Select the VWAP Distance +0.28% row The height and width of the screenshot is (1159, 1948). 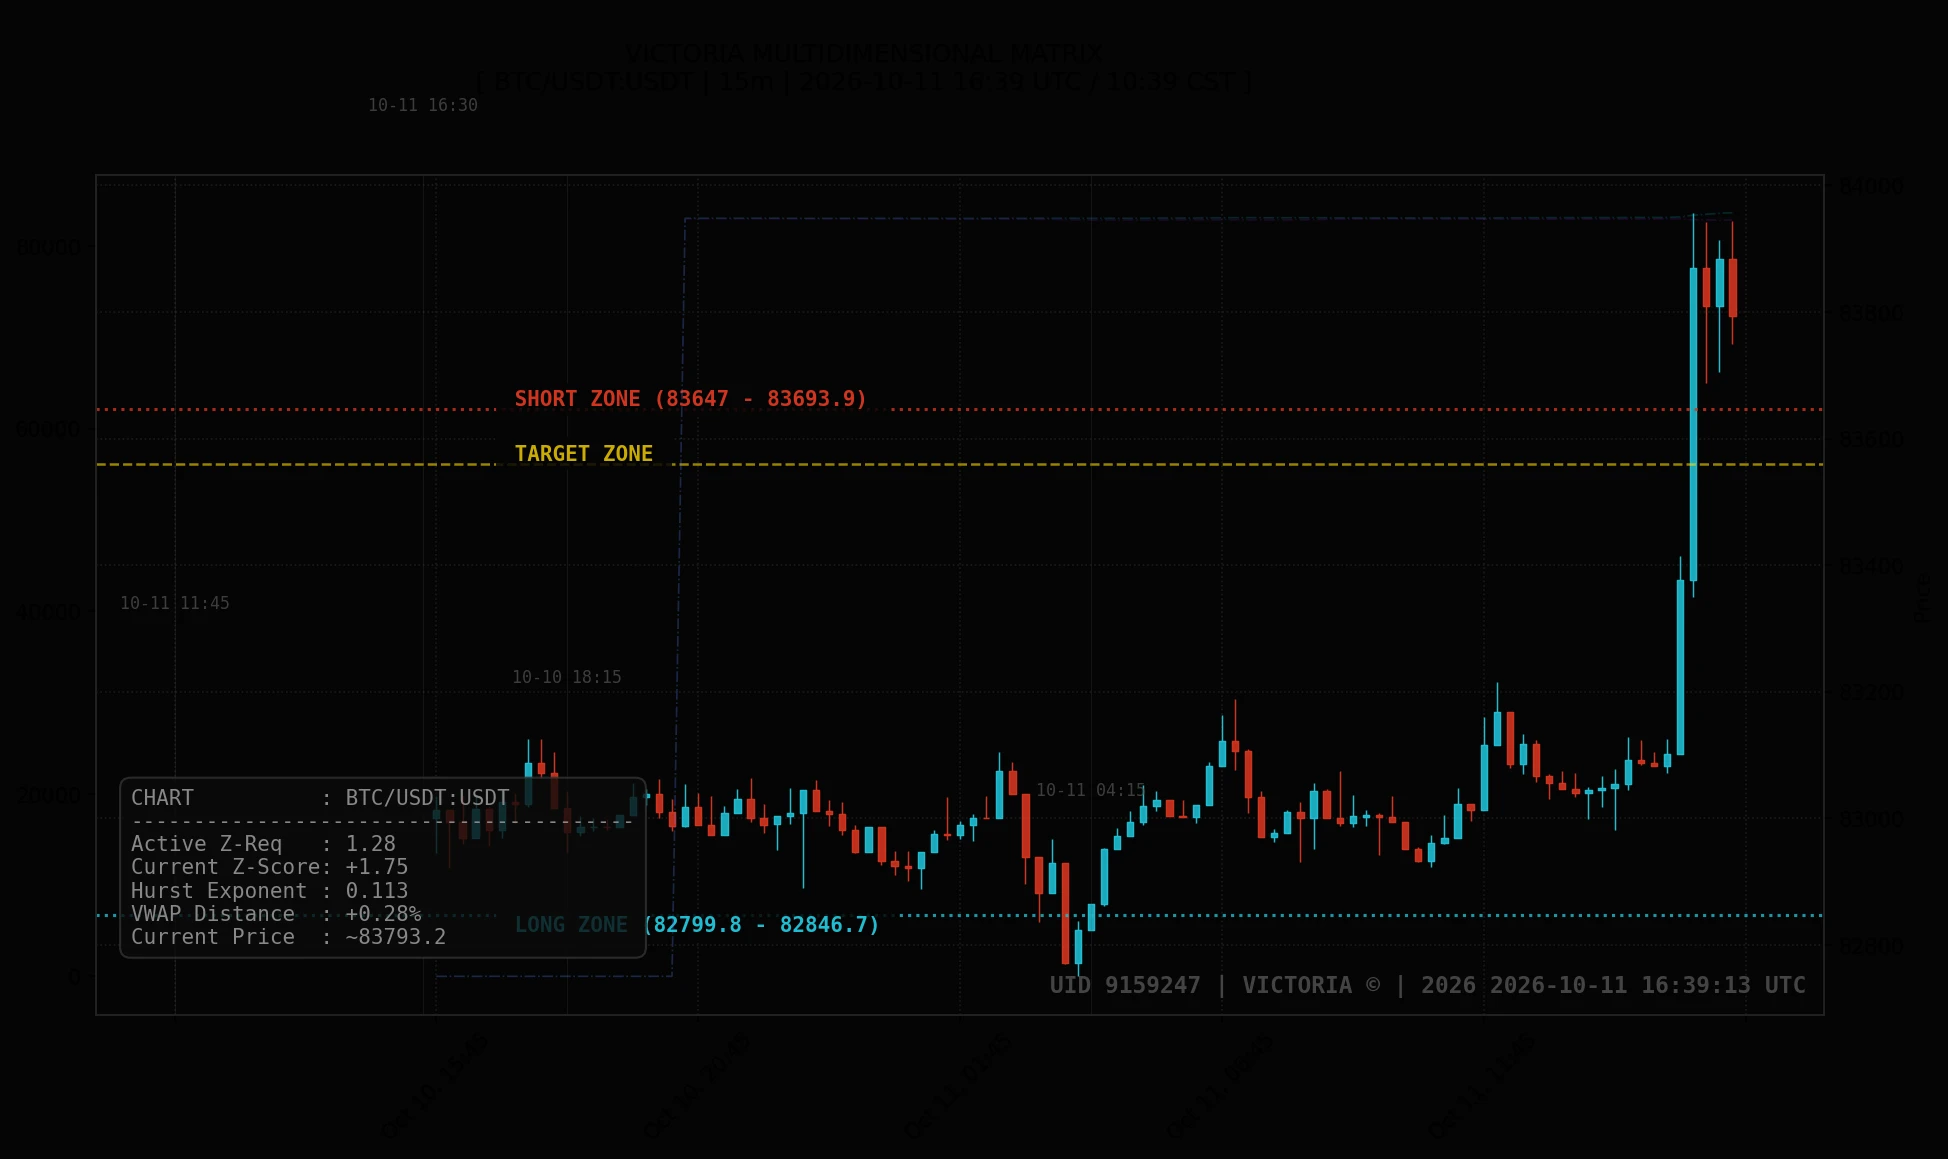[276, 914]
